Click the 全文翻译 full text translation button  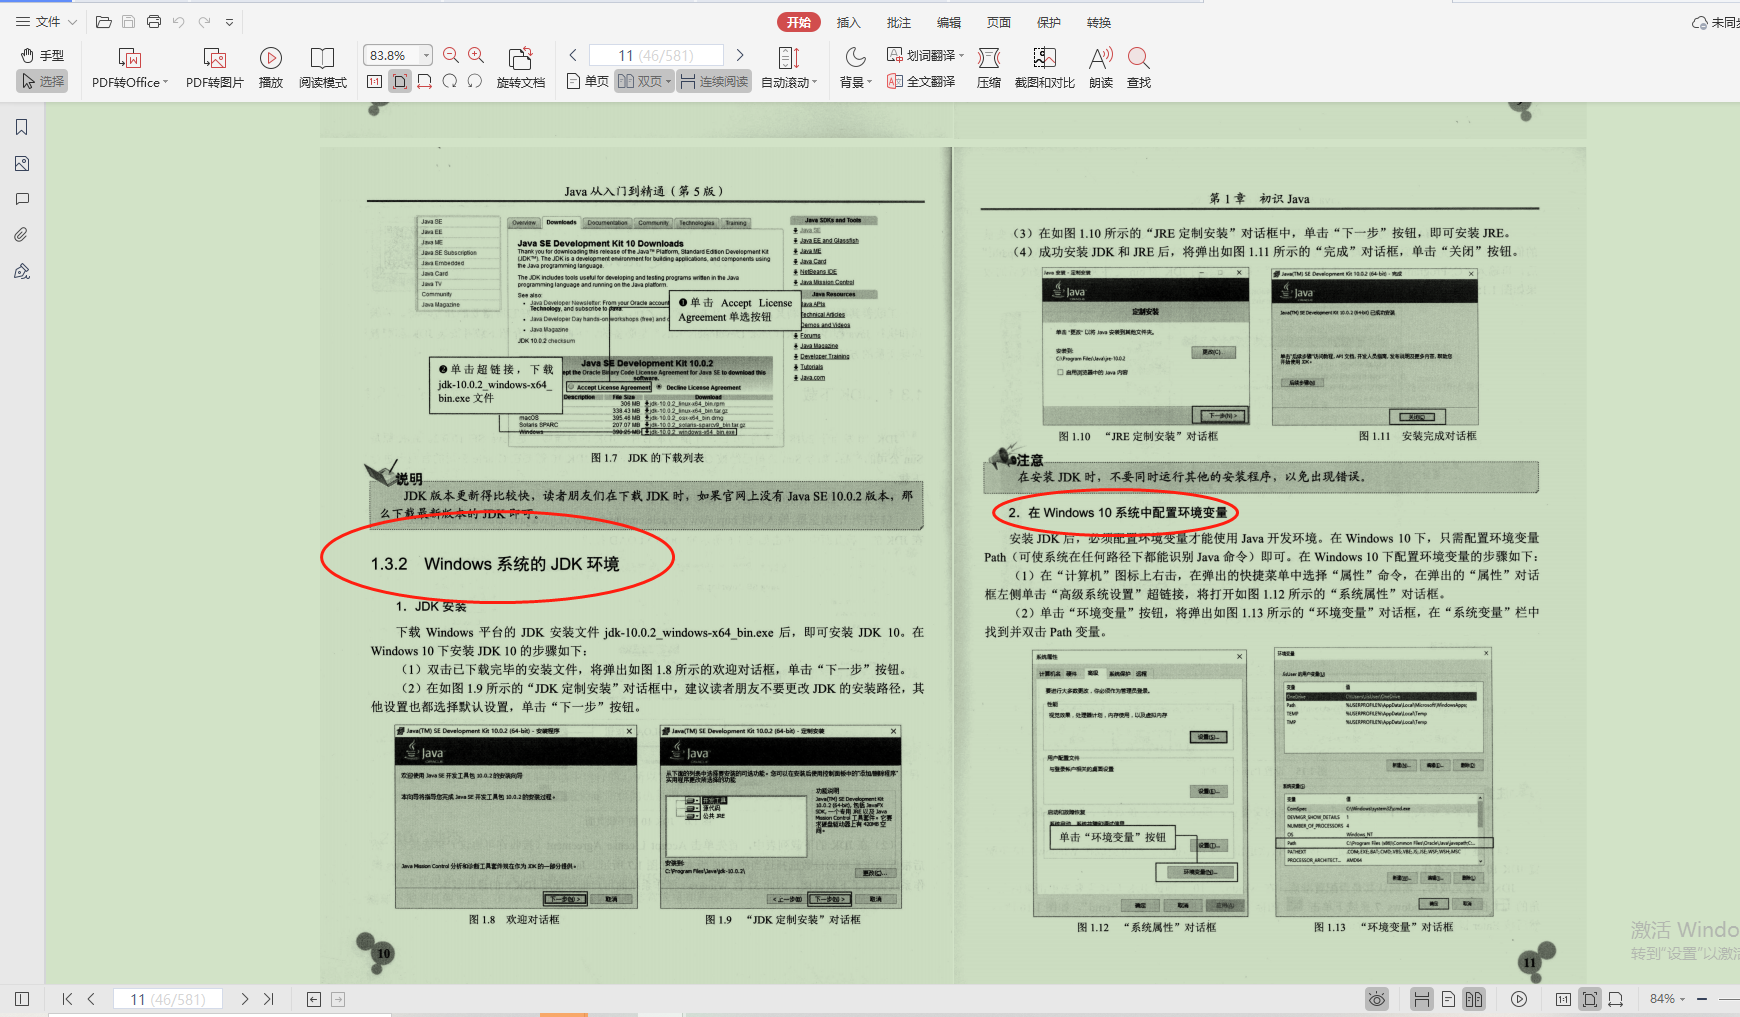(x=921, y=81)
